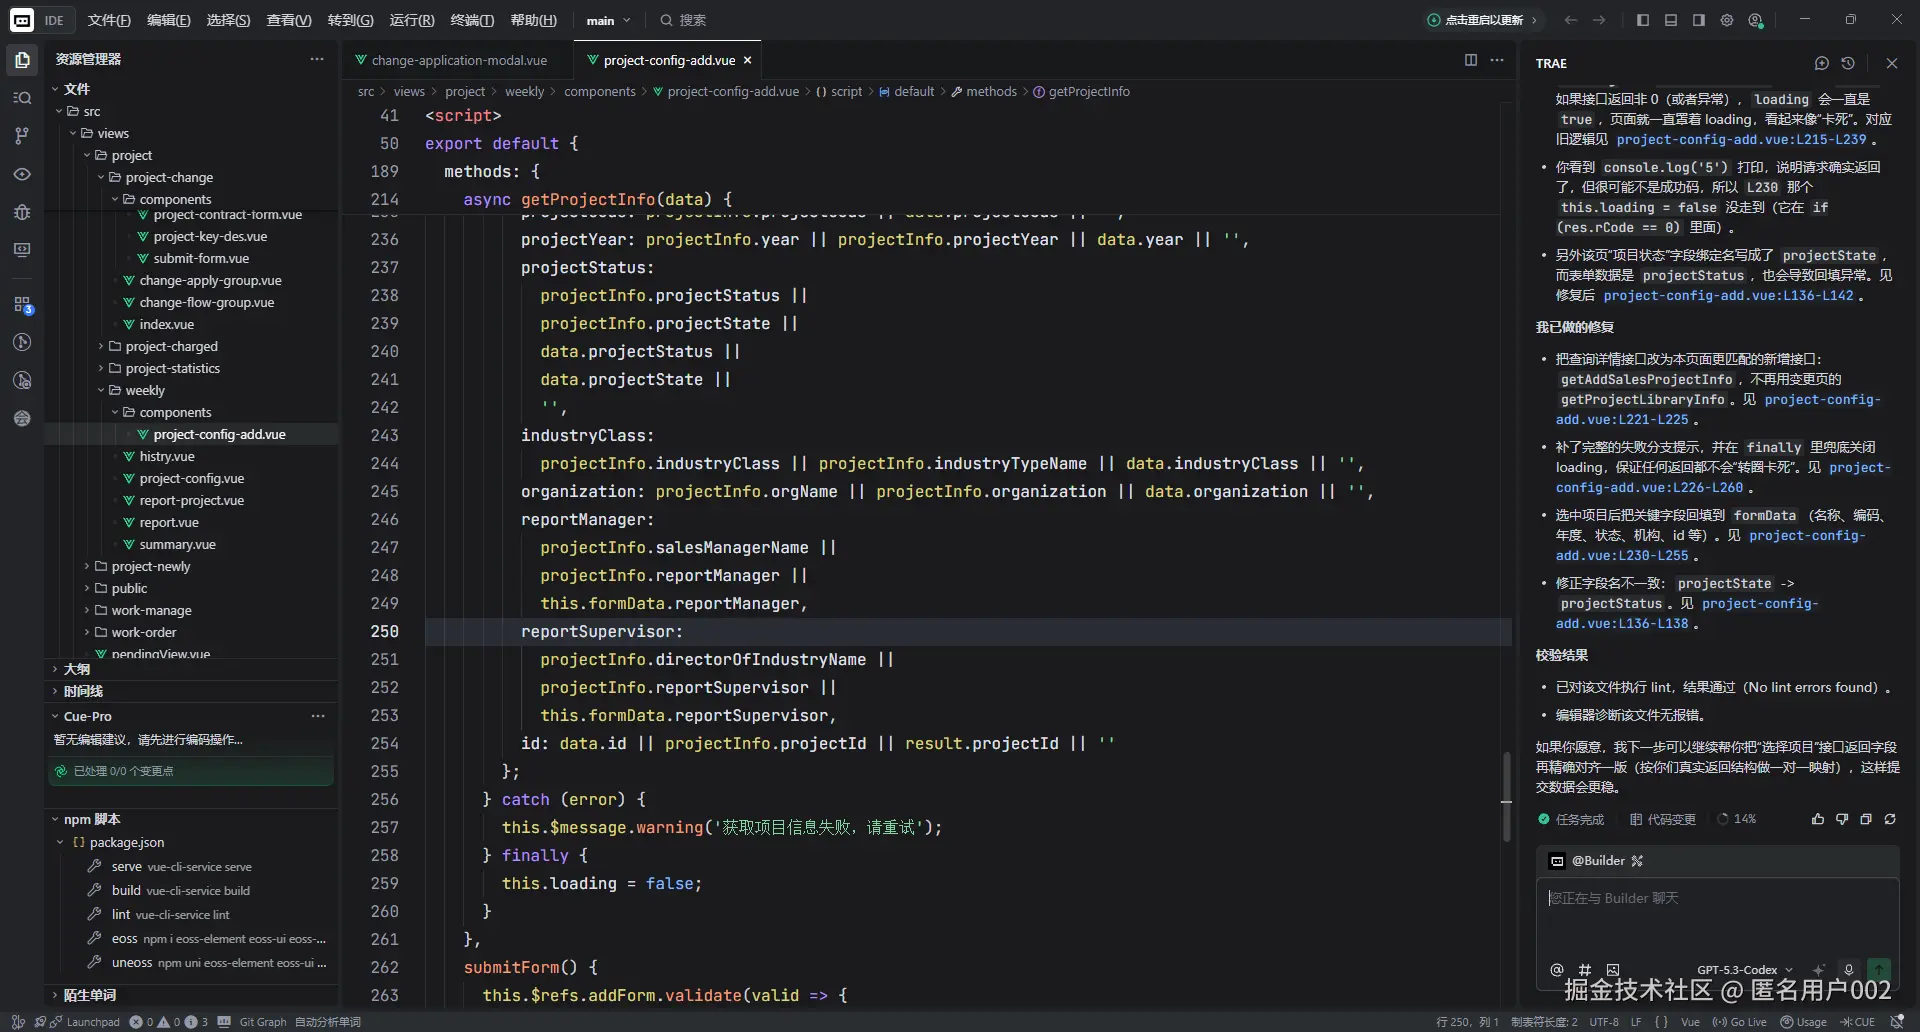Expand the 大纲 outline section
Viewport: 1920px width, 1032px height.
point(77,669)
